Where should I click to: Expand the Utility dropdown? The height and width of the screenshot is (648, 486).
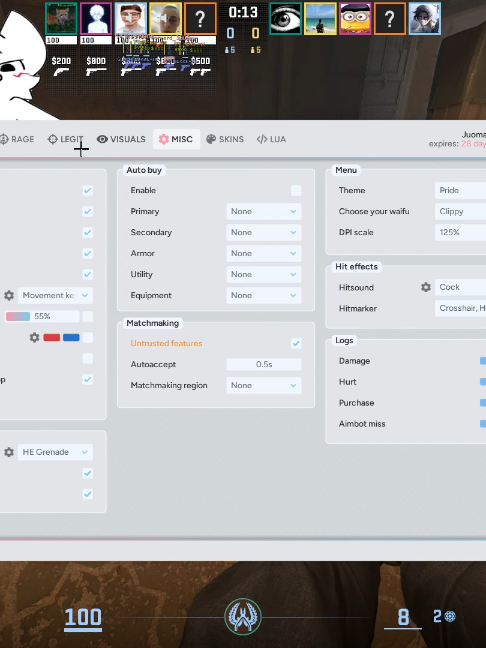click(x=264, y=274)
